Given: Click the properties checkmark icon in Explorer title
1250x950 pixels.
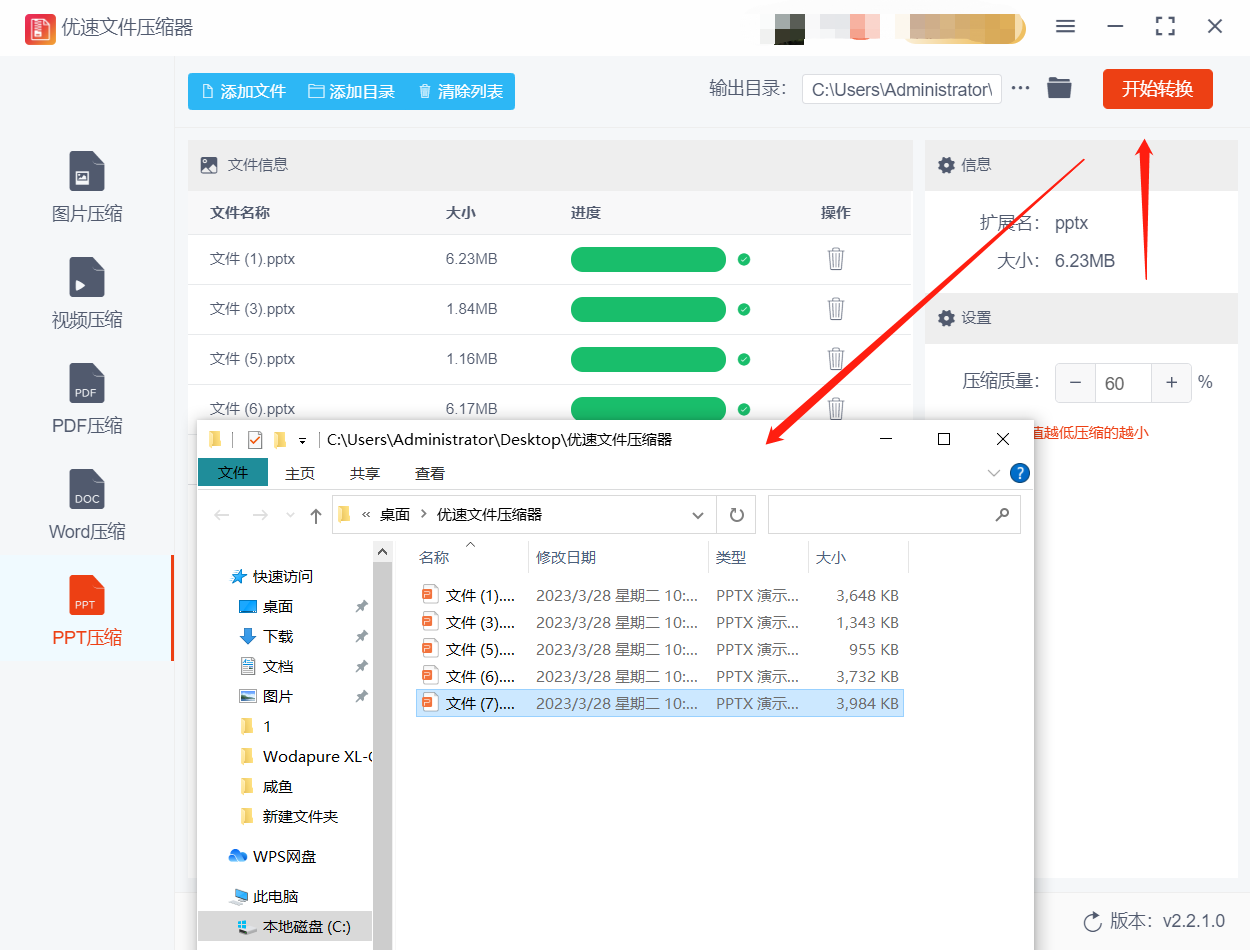Looking at the screenshot, I should click(254, 439).
